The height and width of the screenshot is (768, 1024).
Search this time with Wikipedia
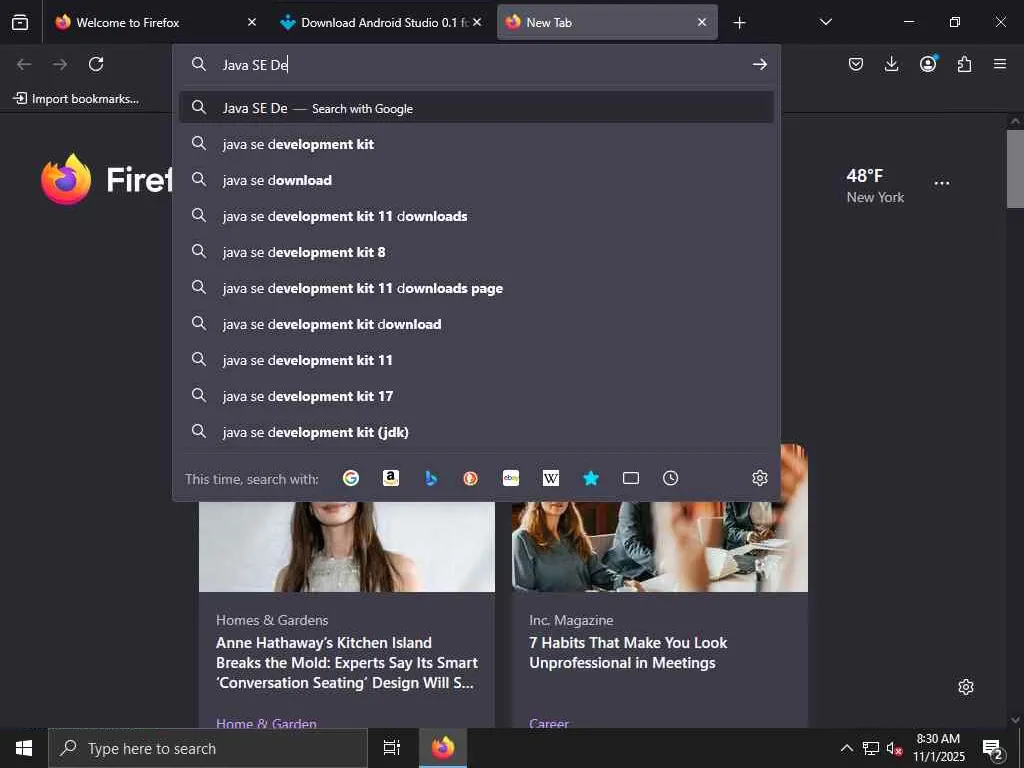(551, 478)
